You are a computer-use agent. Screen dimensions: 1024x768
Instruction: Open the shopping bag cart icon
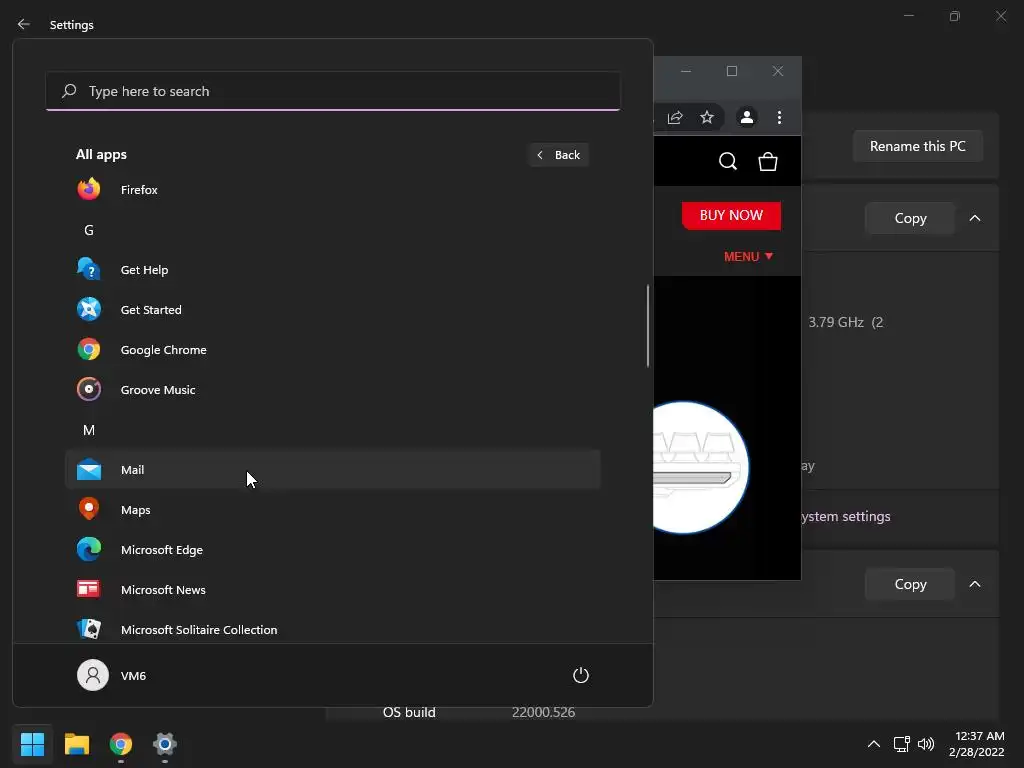(768, 161)
